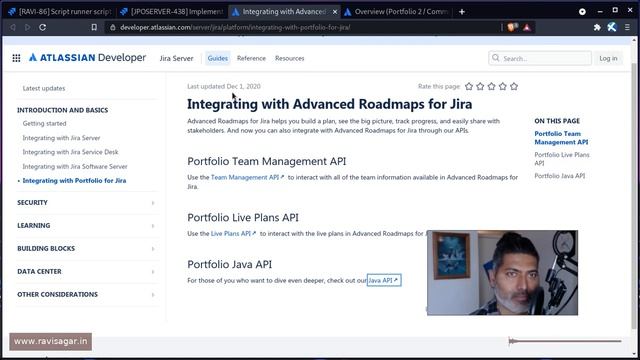Go back with the browser back arrow

(x=13, y=27)
